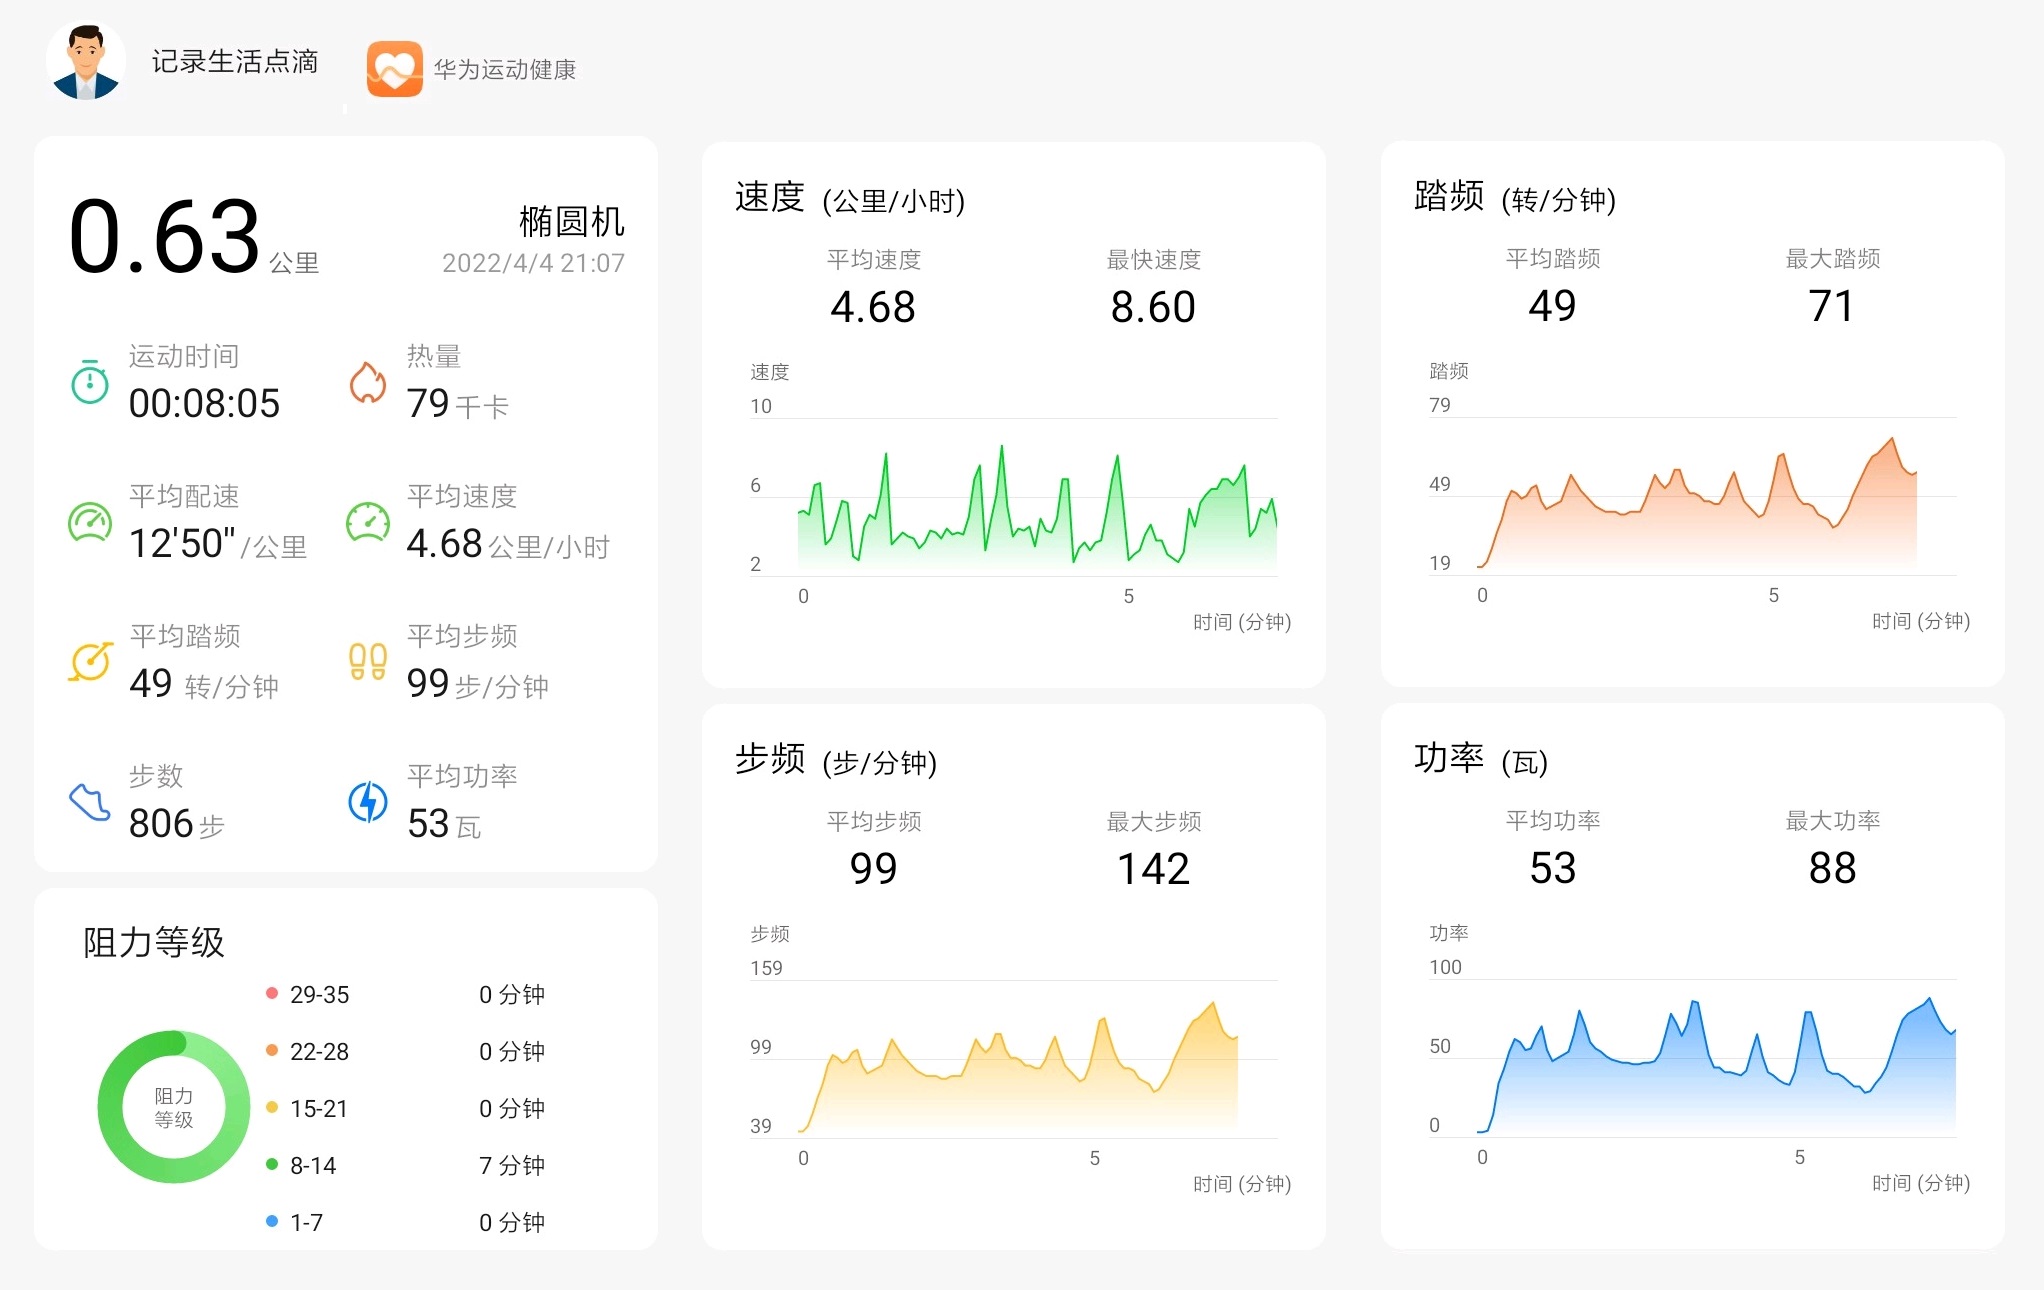Click the blue shoe step count icon
The width and height of the screenshot is (2044, 1290).
pyautogui.click(x=90, y=802)
